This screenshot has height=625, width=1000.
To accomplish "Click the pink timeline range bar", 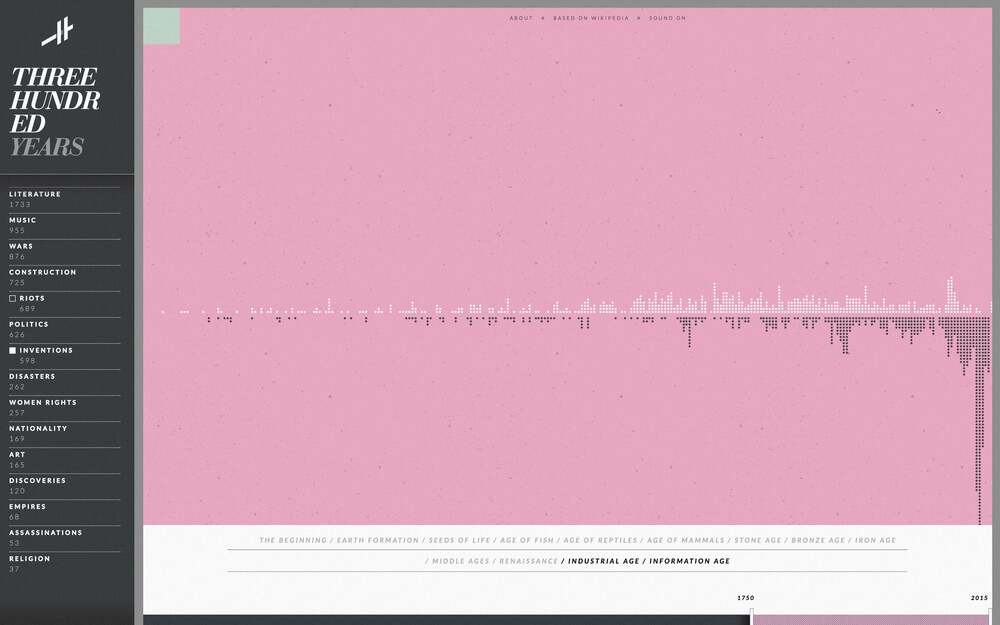I will click(x=870, y=619).
